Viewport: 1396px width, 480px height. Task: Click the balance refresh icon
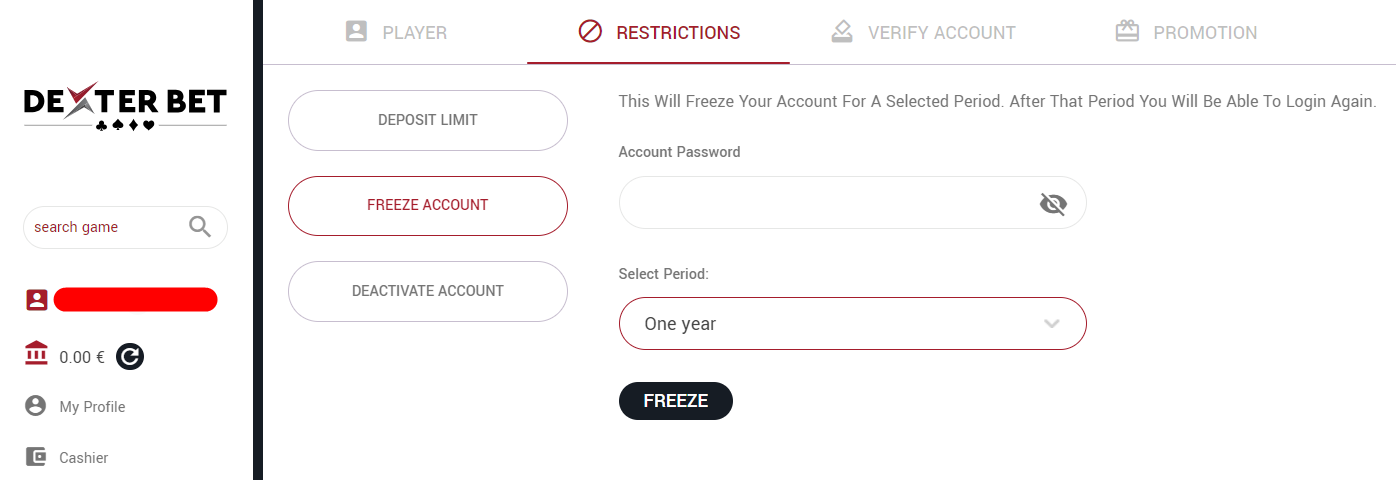point(130,356)
